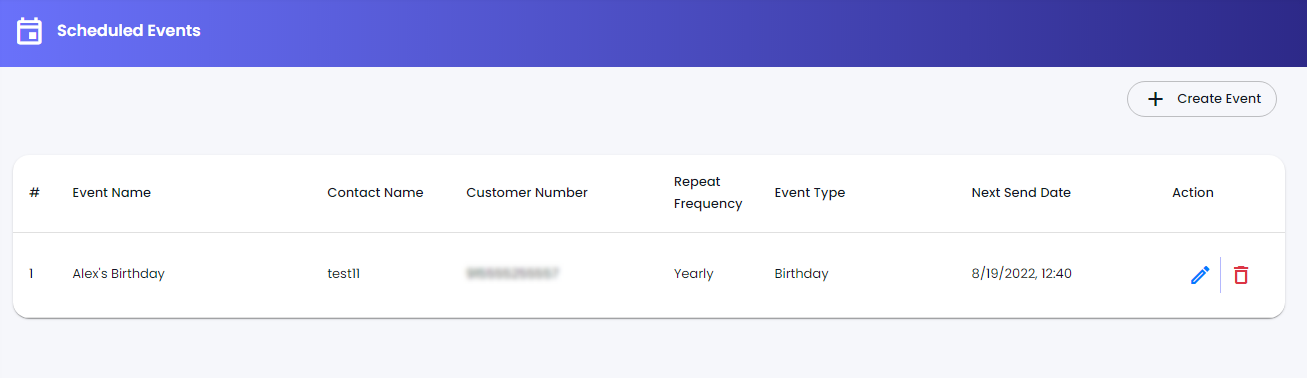Image resolution: width=1307 pixels, height=378 pixels.
Task: Edit Alex's Birthday with the pencil icon
Action: [1200, 274]
